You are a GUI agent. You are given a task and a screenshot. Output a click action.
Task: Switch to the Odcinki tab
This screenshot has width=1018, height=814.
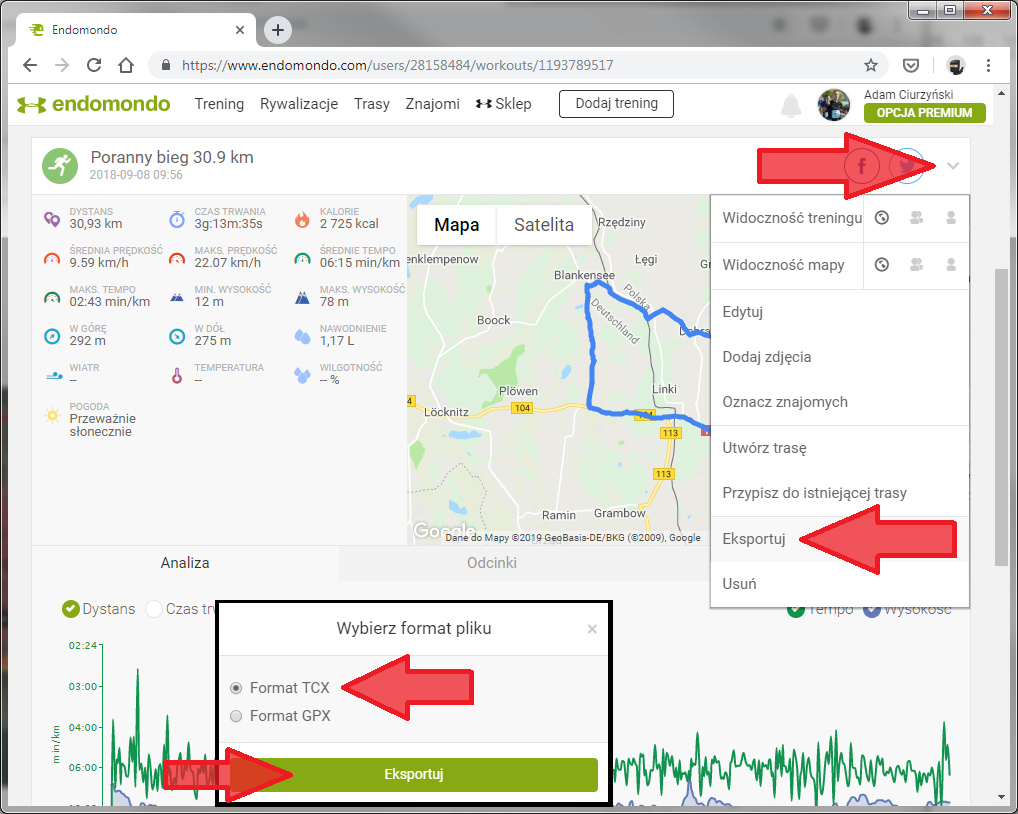[x=491, y=563]
